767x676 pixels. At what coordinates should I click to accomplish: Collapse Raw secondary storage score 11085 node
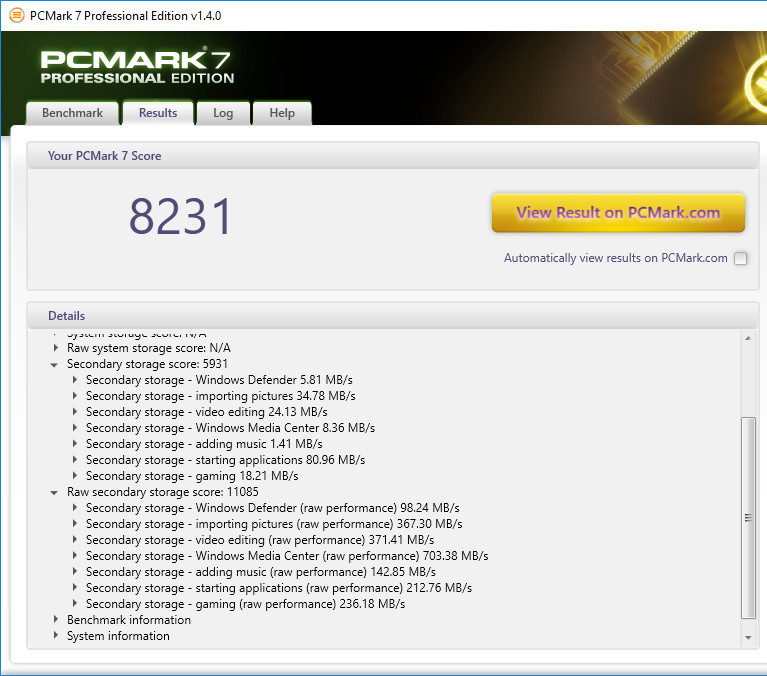click(54, 493)
